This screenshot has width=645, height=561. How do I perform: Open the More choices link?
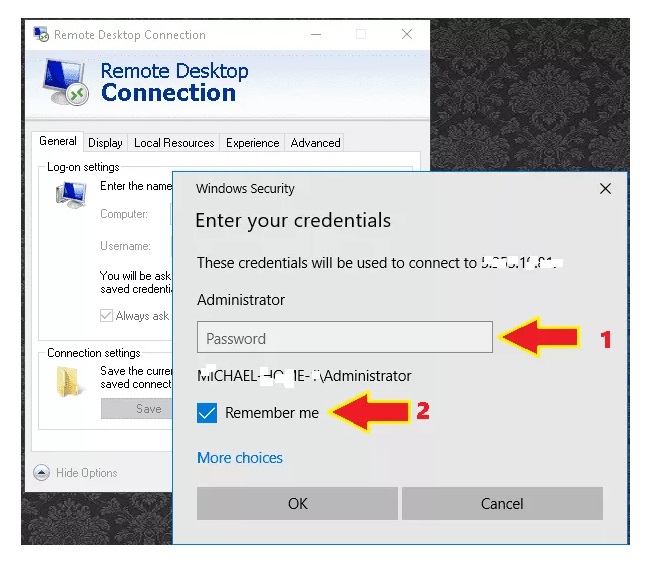[240, 458]
